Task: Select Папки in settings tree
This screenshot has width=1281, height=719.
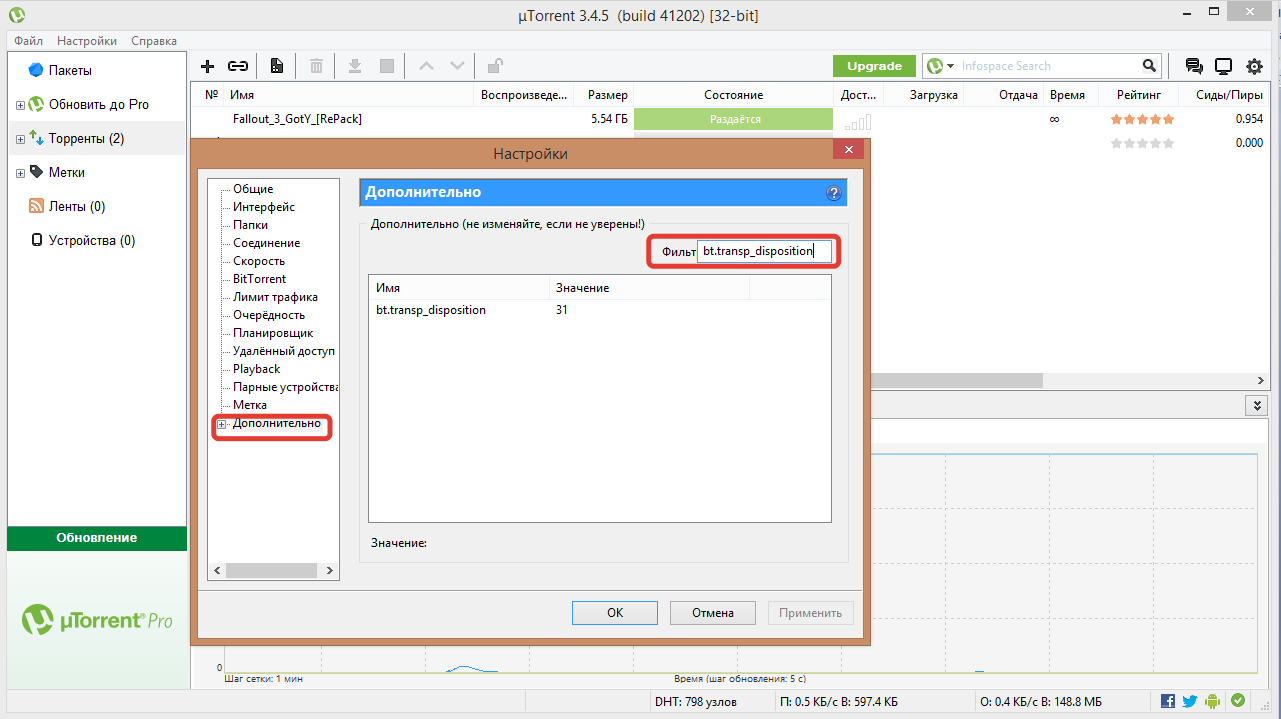Action: coord(250,225)
